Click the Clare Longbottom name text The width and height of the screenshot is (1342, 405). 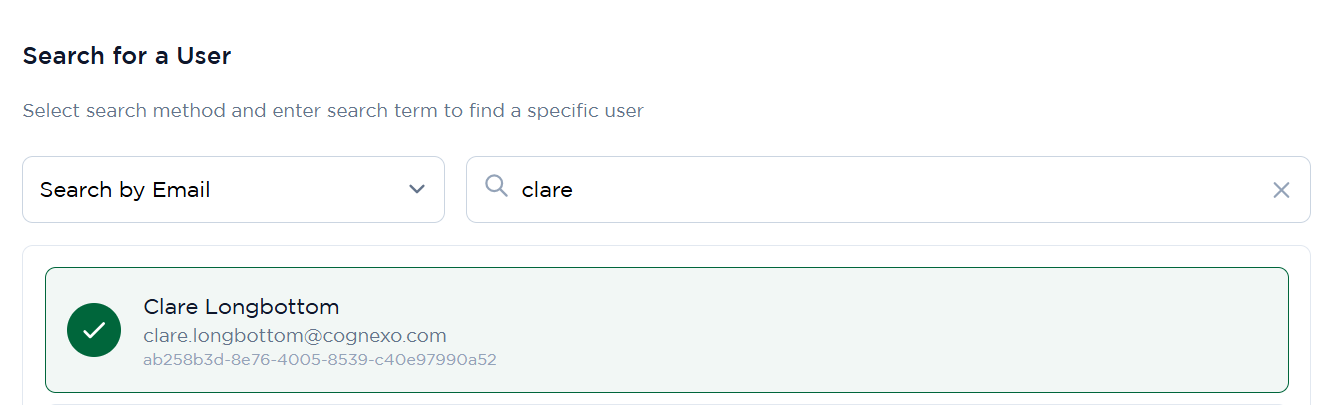[x=241, y=307]
